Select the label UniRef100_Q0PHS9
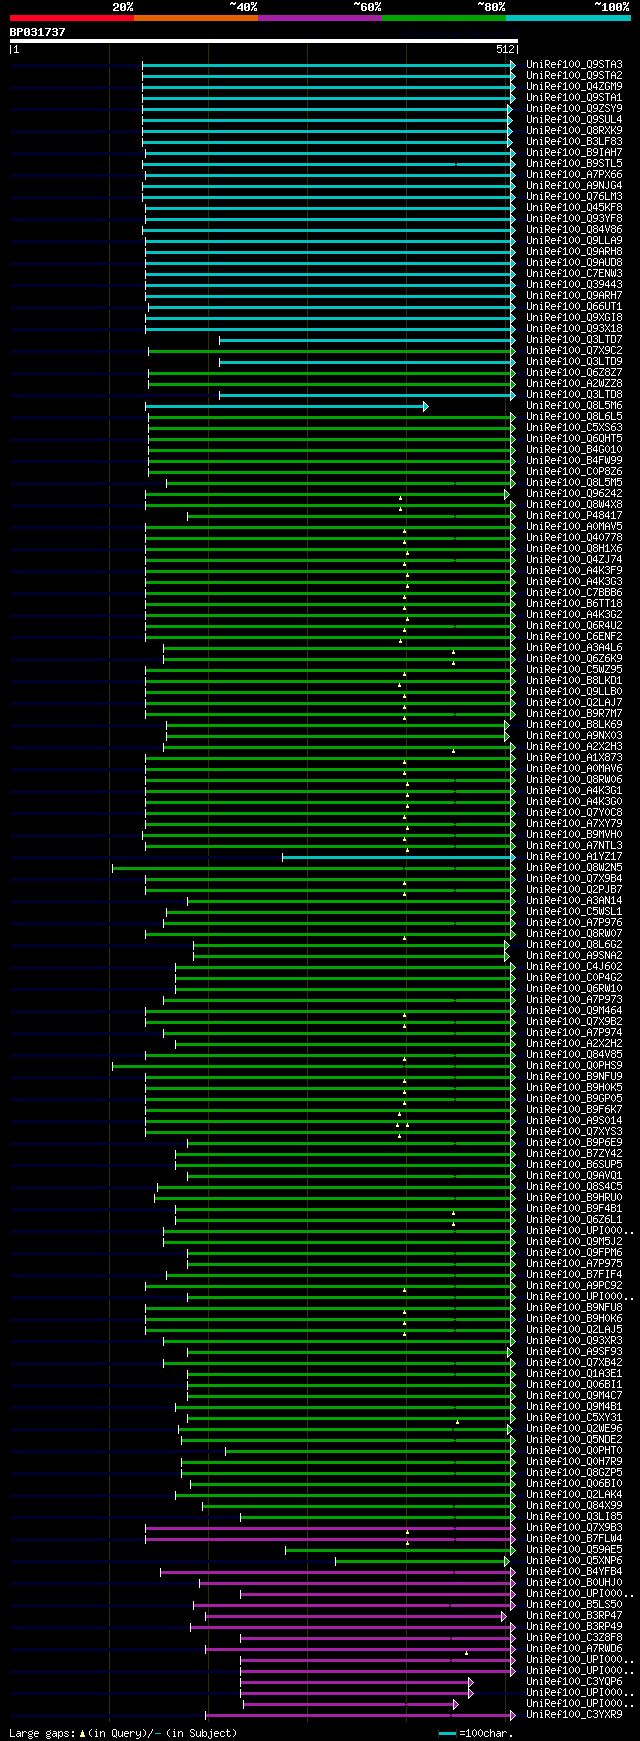The image size is (640, 1741). tap(574, 1066)
